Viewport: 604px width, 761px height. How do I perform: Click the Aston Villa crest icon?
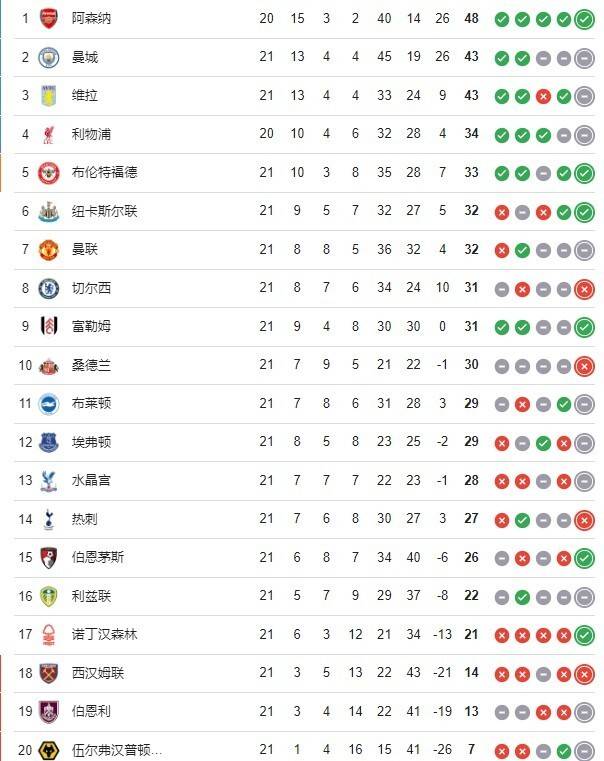click(48, 96)
